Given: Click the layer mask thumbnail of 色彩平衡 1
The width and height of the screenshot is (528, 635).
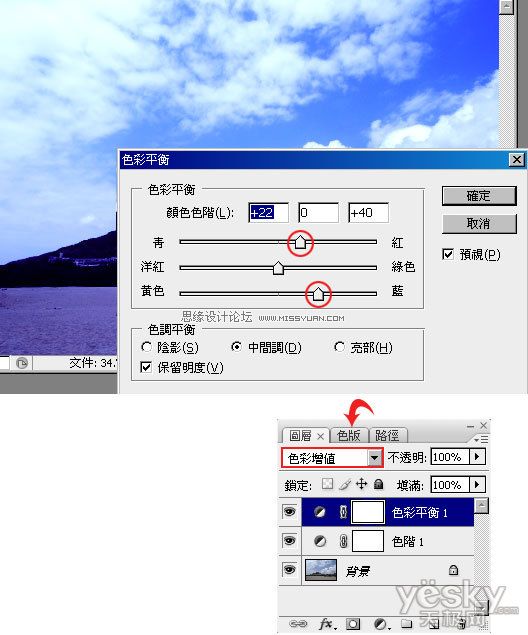Looking at the screenshot, I should click(x=368, y=512).
